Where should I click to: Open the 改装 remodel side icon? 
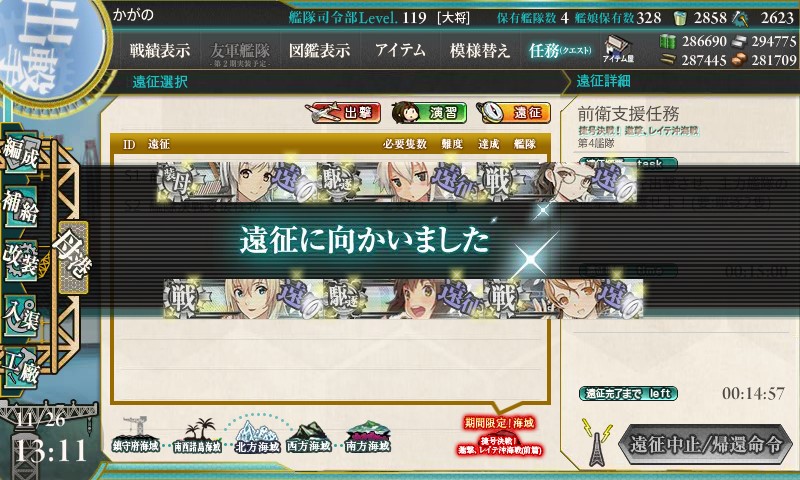21,260
